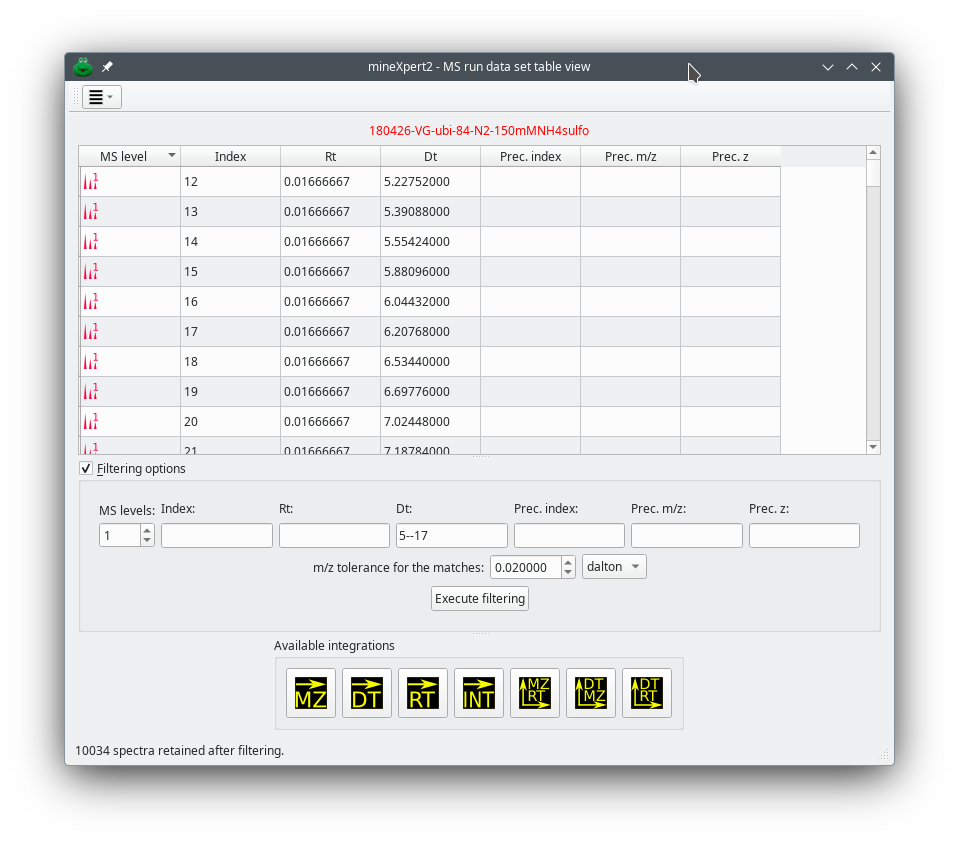Open the MZ/RT integration tool

pos(535,693)
